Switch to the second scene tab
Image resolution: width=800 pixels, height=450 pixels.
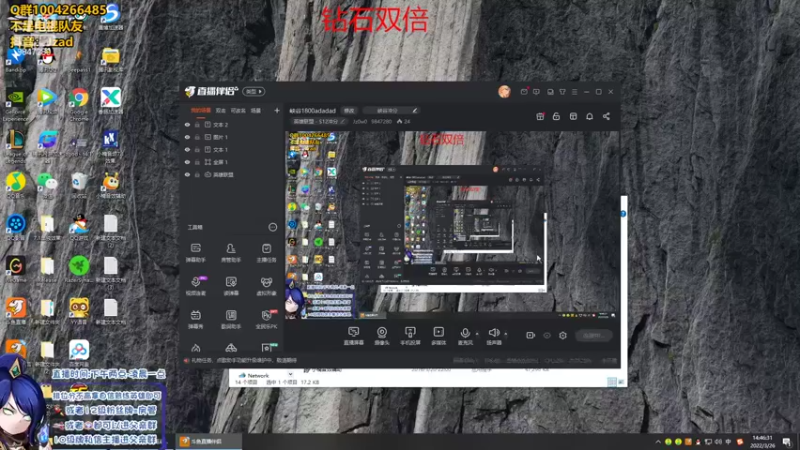point(220,110)
